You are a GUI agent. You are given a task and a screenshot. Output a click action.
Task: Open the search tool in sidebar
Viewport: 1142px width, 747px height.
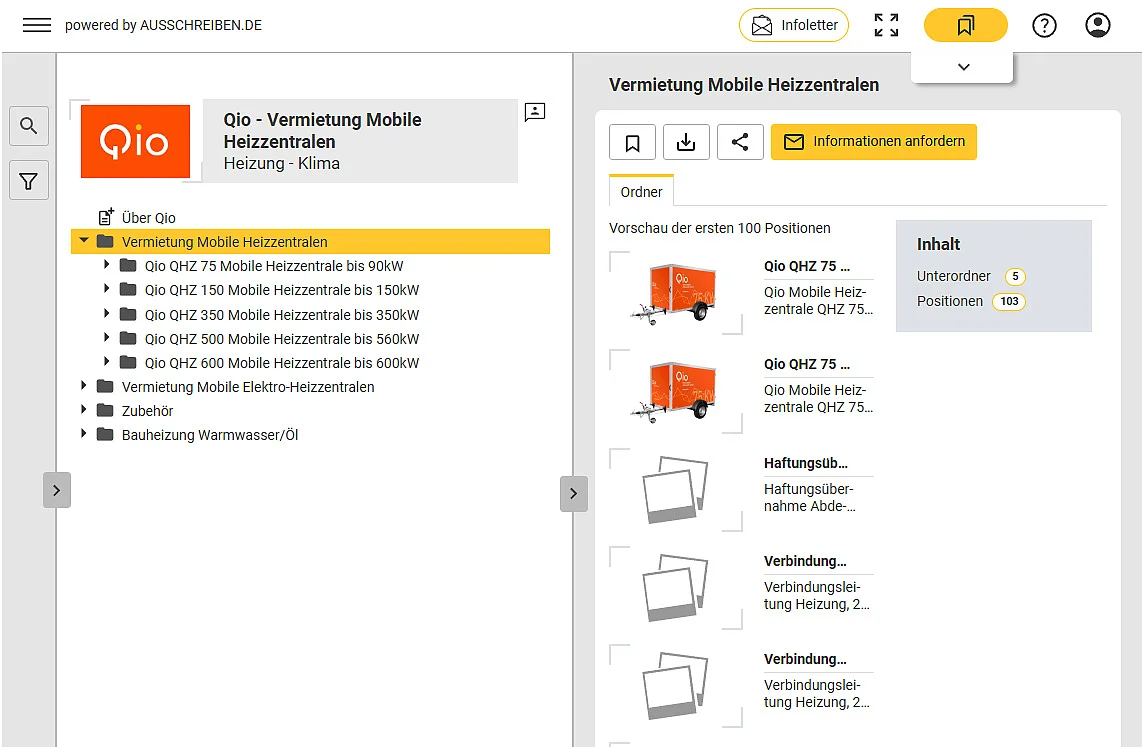pyautogui.click(x=29, y=126)
